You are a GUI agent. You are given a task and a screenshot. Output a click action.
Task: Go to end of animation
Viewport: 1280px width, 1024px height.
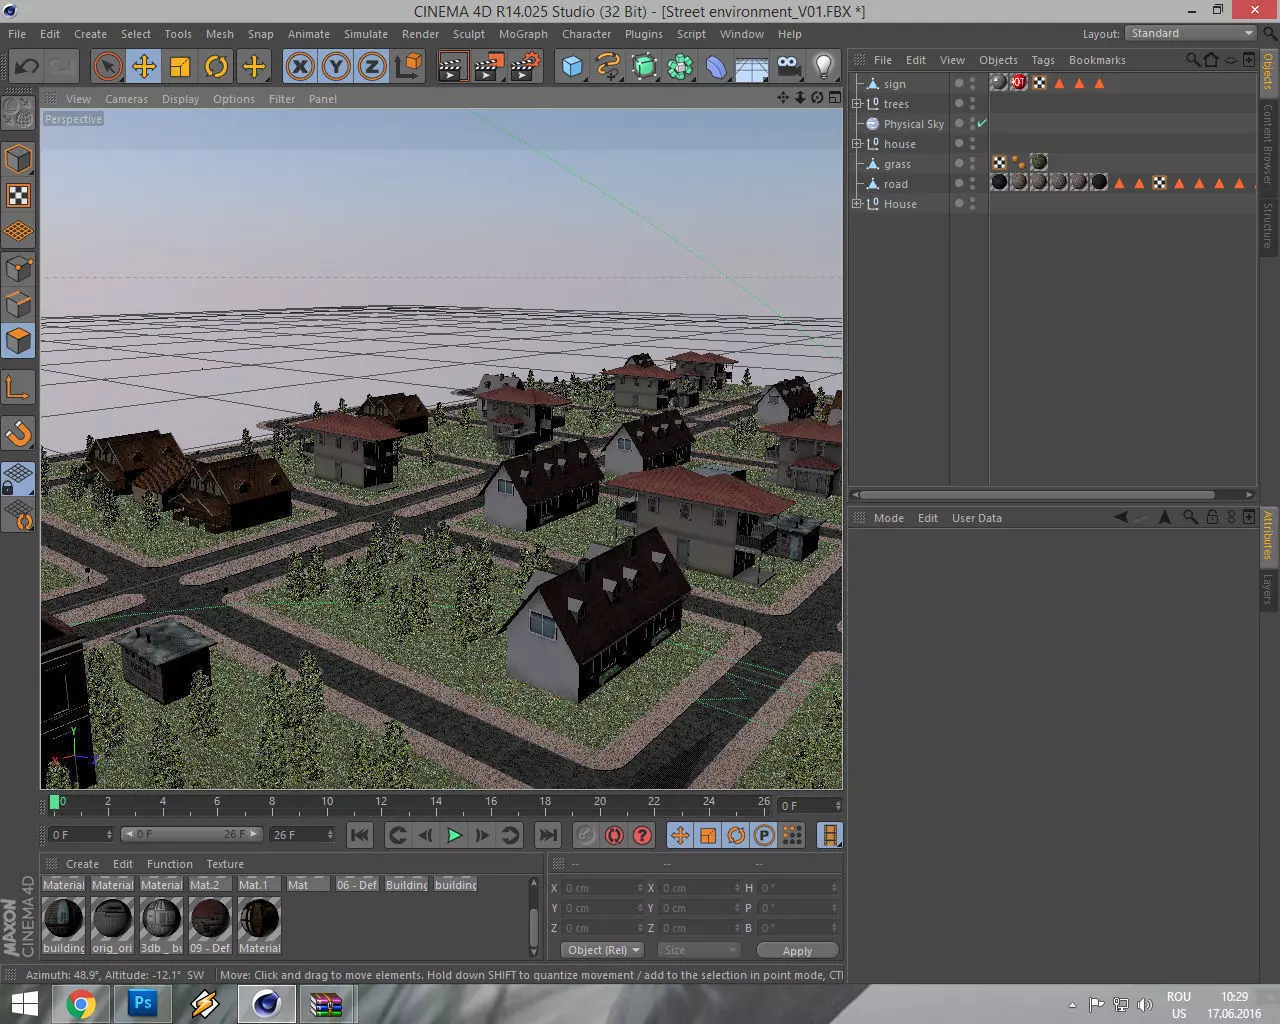pos(547,835)
